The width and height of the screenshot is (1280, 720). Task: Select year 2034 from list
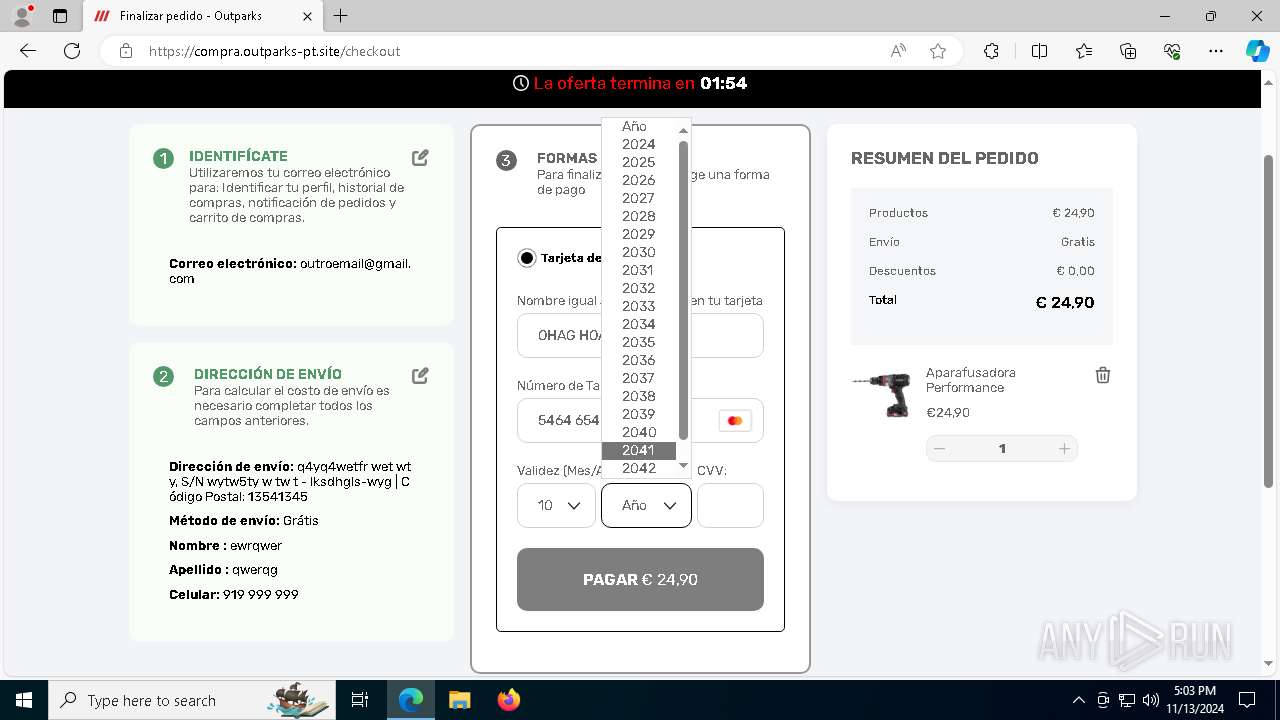pyautogui.click(x=639, y=324)
